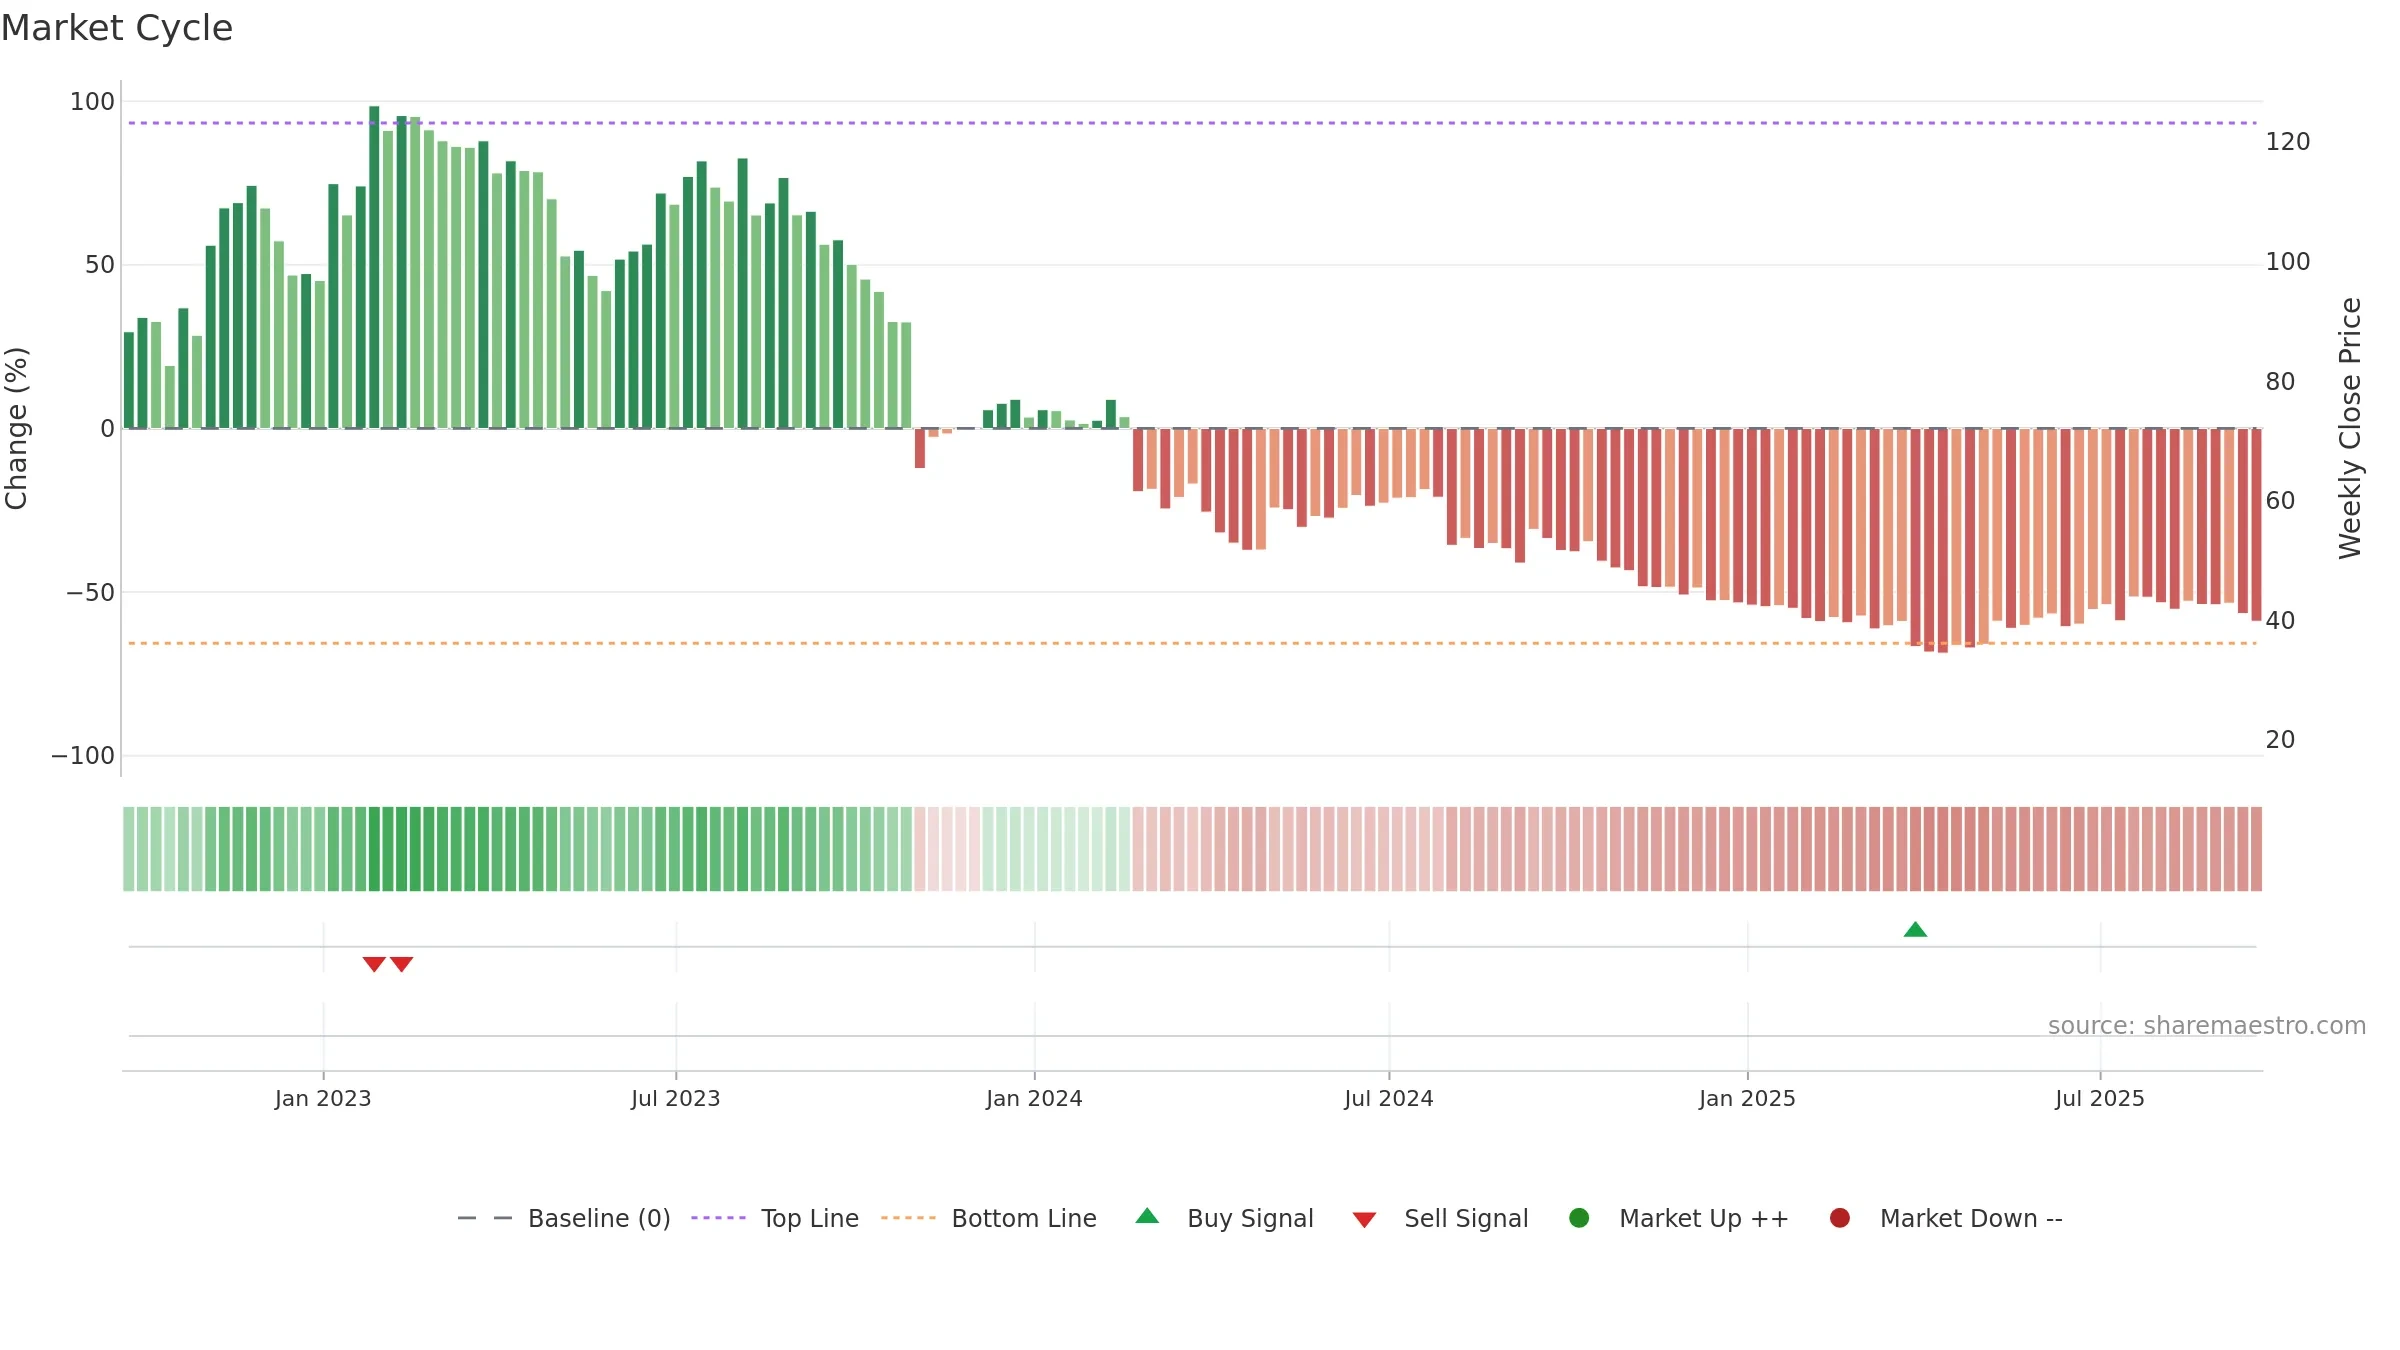Click the green Buy Signal triangle marker in chart
The image size is (2400, 1350).
[x=1915, y=930]
